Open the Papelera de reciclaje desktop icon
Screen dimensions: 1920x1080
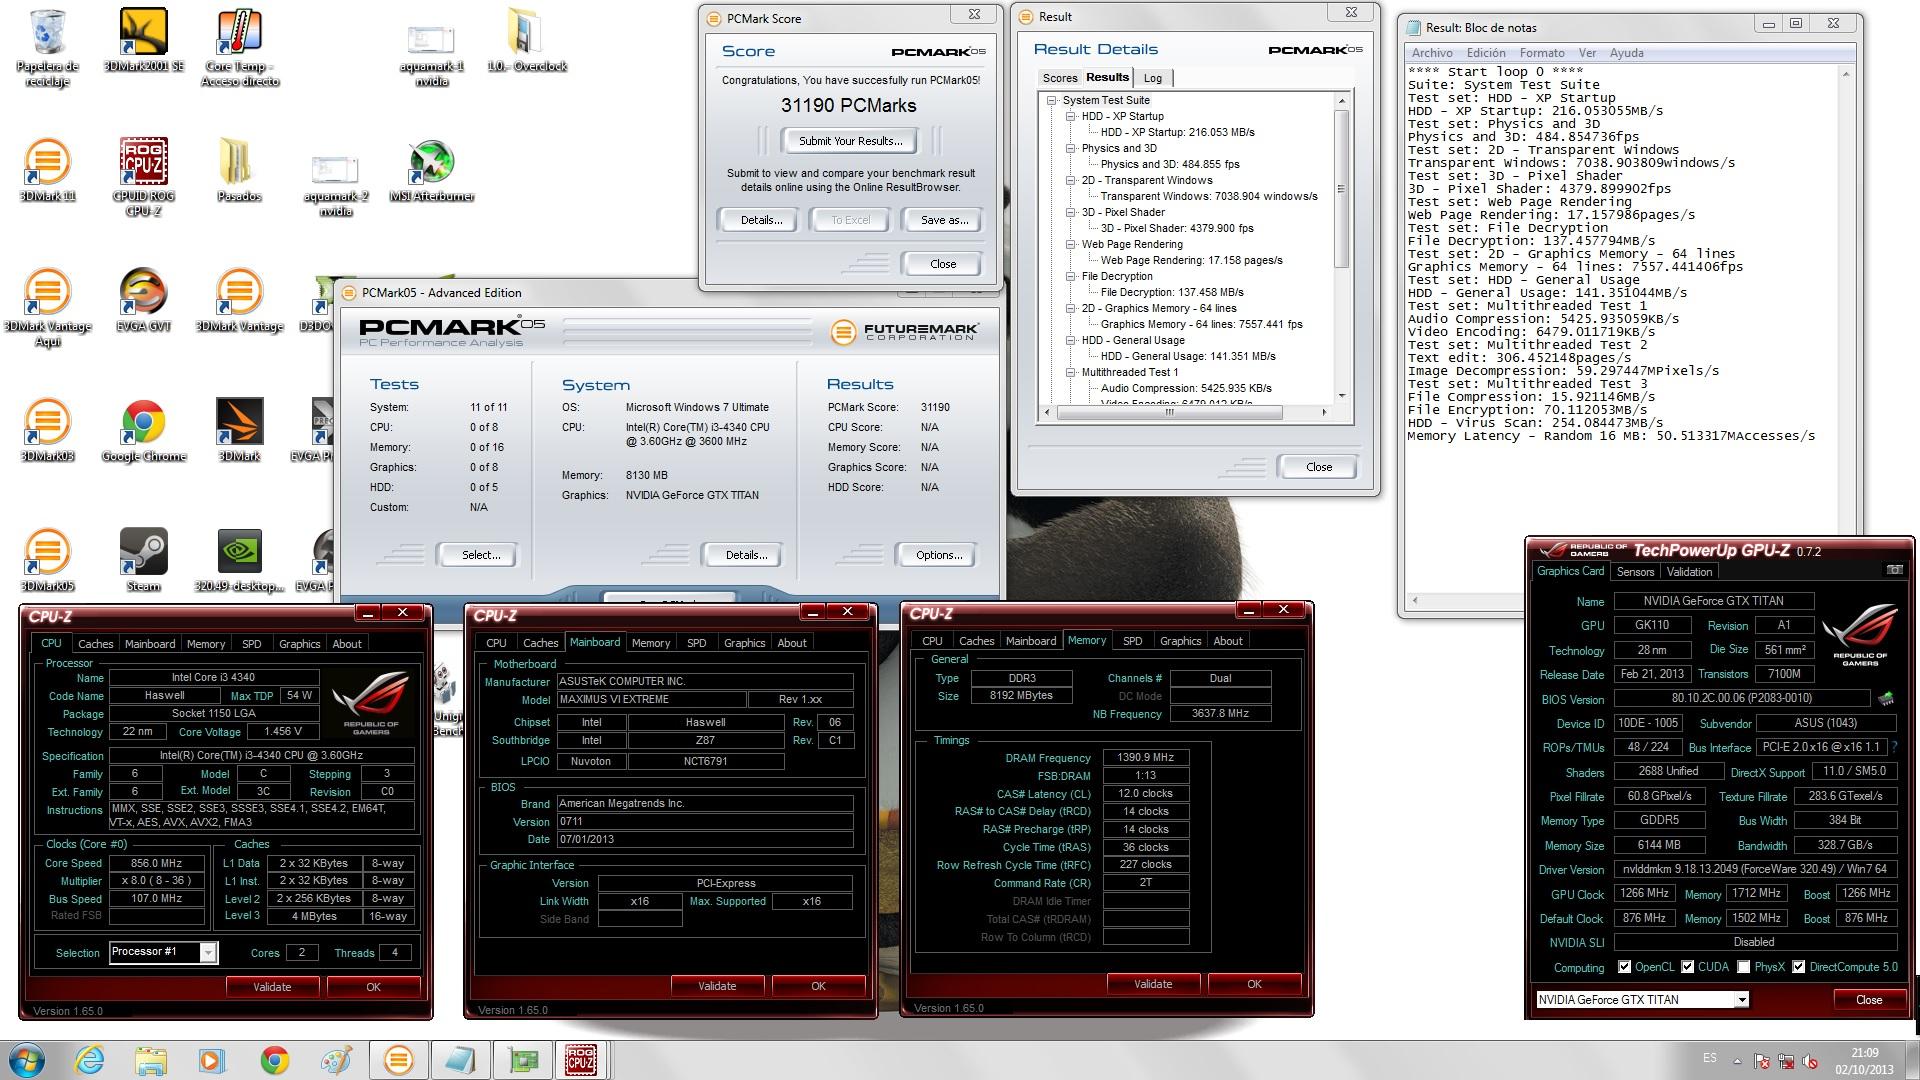pyautogui.click(x=47, y=47)
